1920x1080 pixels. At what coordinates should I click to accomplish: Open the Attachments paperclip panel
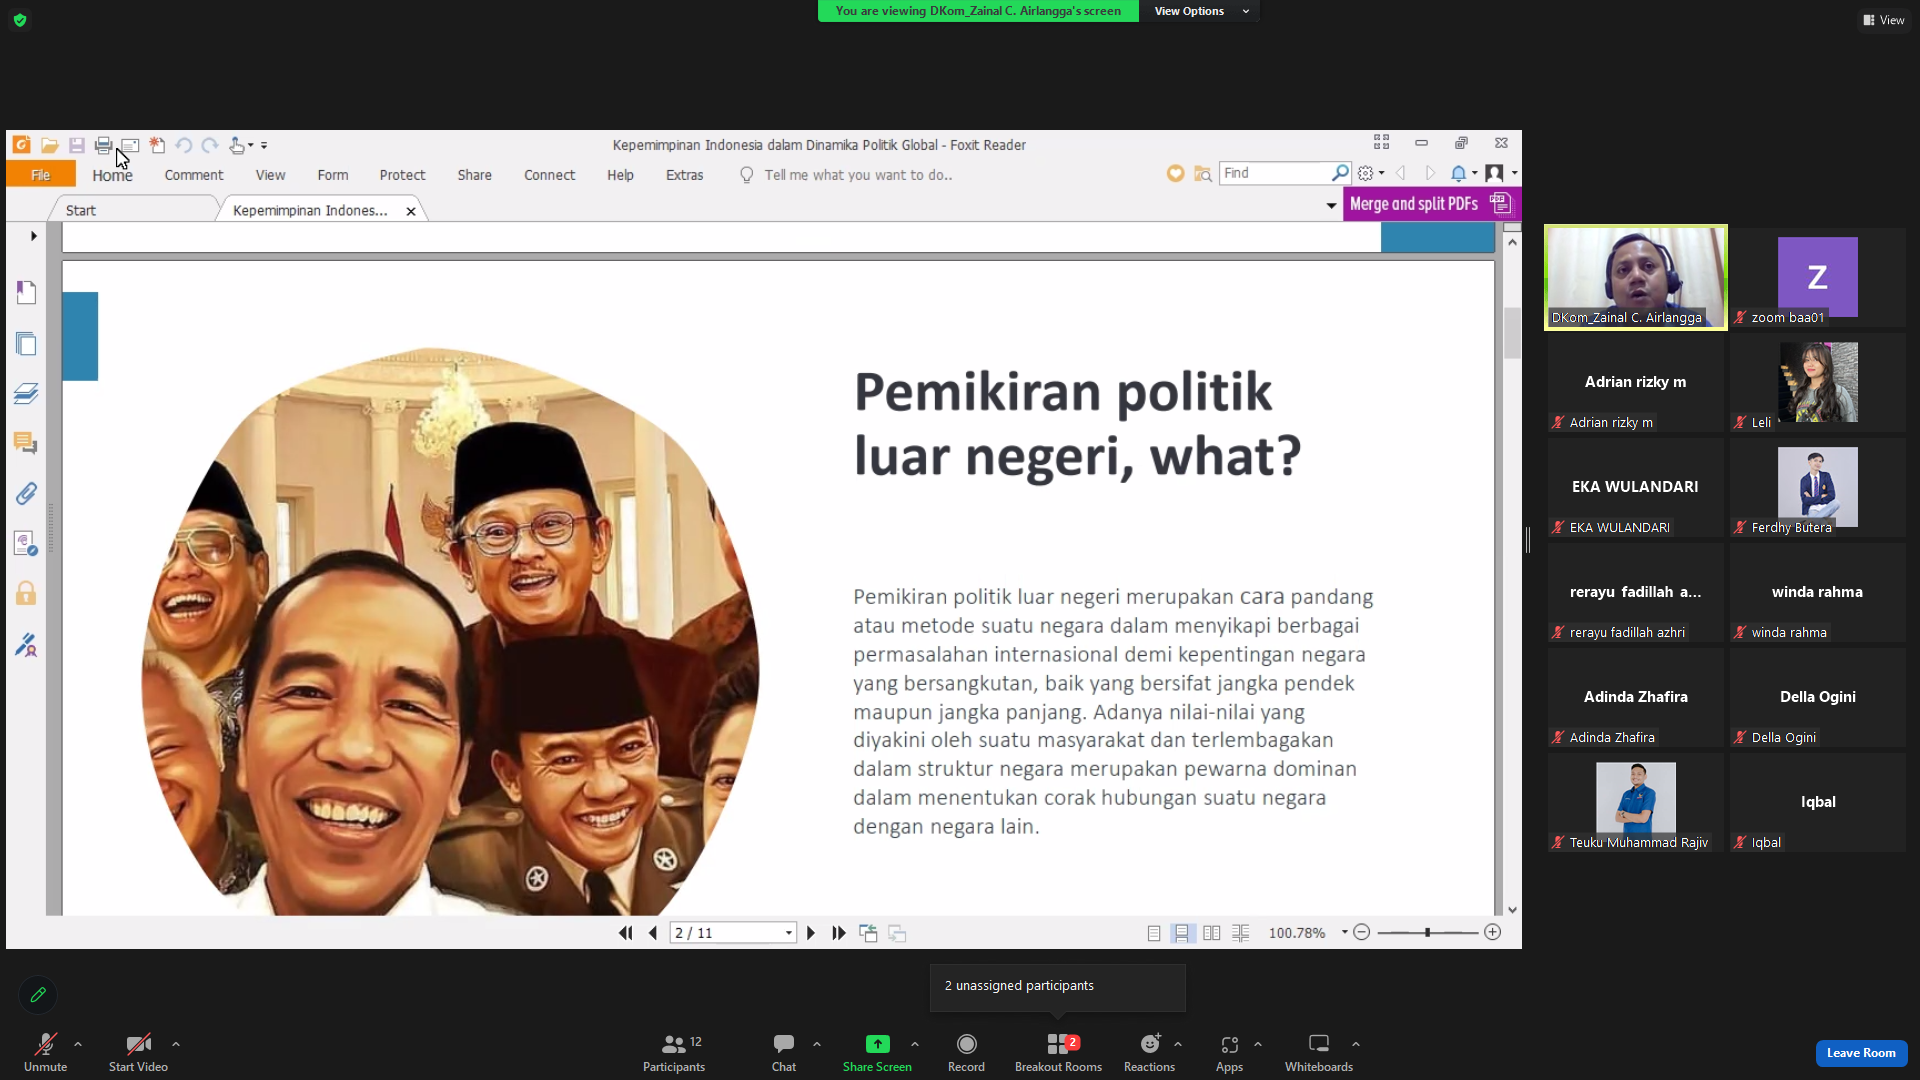pyautogui.click(x=26, y=493)
